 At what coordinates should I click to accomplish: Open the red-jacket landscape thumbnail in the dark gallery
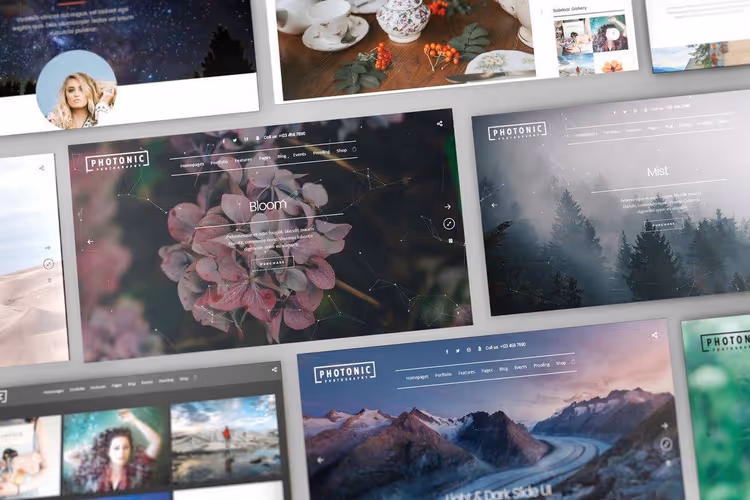click(226, 438)
